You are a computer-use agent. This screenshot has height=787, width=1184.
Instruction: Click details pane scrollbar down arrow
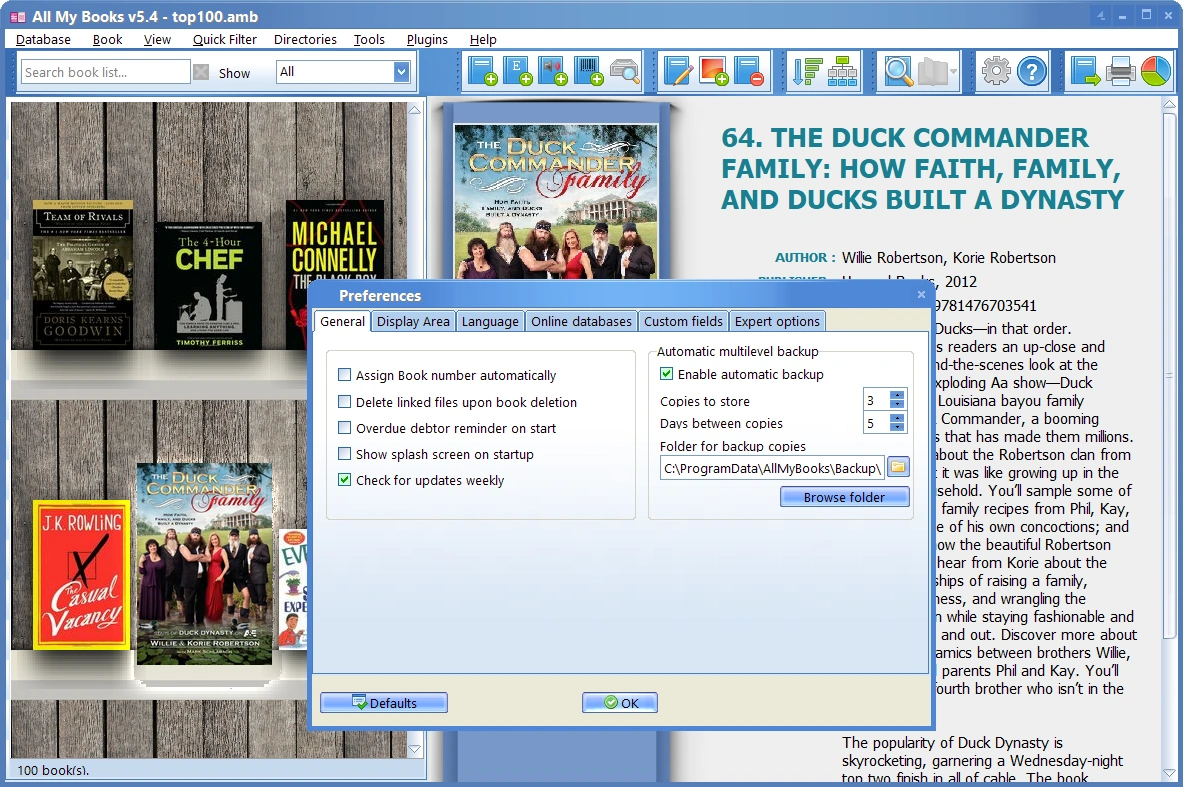(1170, 773)
